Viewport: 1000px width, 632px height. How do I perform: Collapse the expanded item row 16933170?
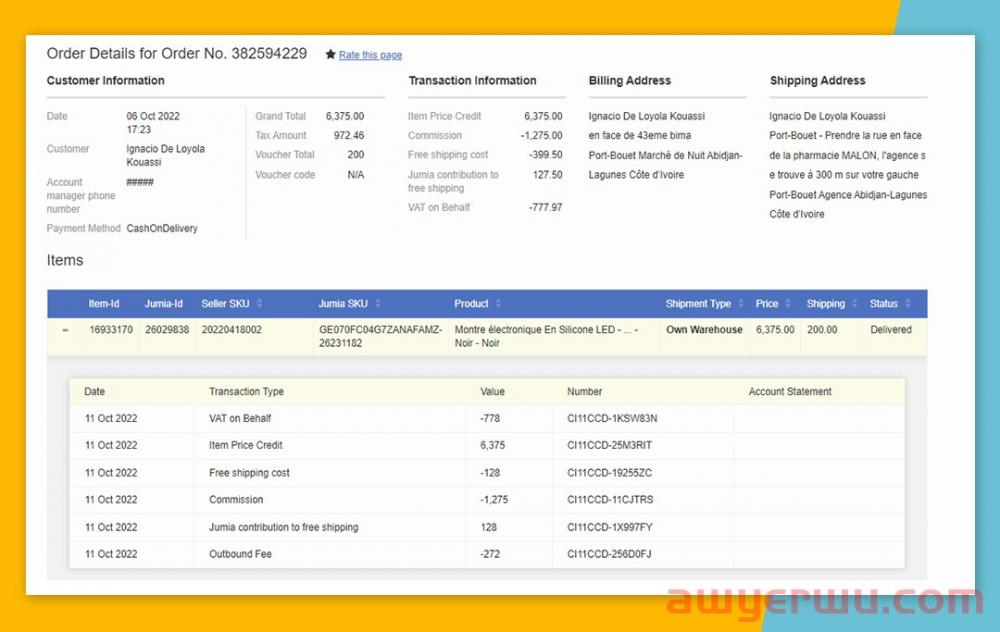pyautogui.click(x=65, y=330)
